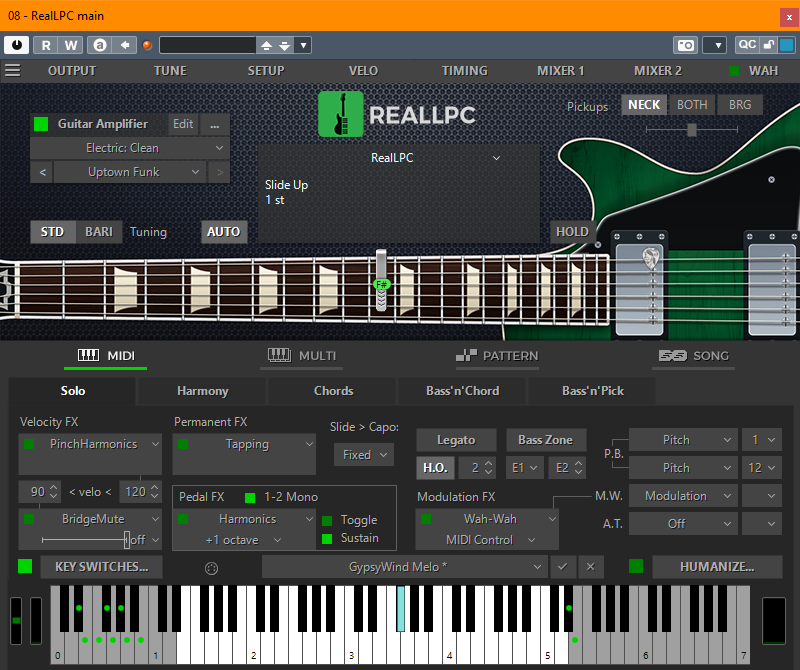Viewport: 800px width, 670px height.
Task: Toggle the Humanize green enable box
Action: [x=636, y=566]
